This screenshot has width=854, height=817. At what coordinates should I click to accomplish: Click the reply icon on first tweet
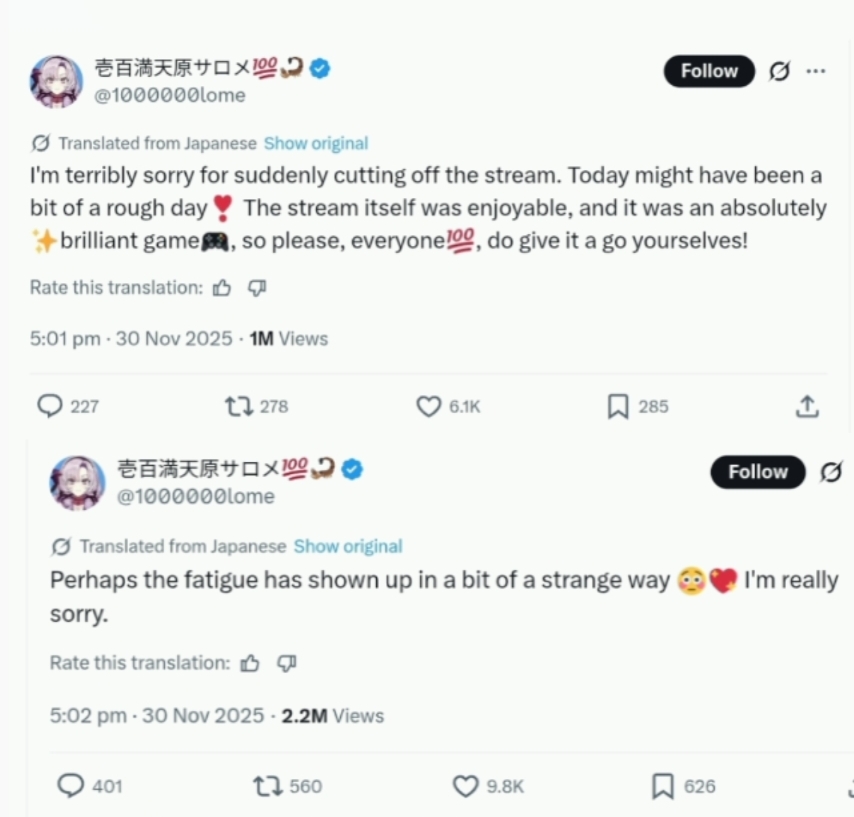click(x=50, y=406)
